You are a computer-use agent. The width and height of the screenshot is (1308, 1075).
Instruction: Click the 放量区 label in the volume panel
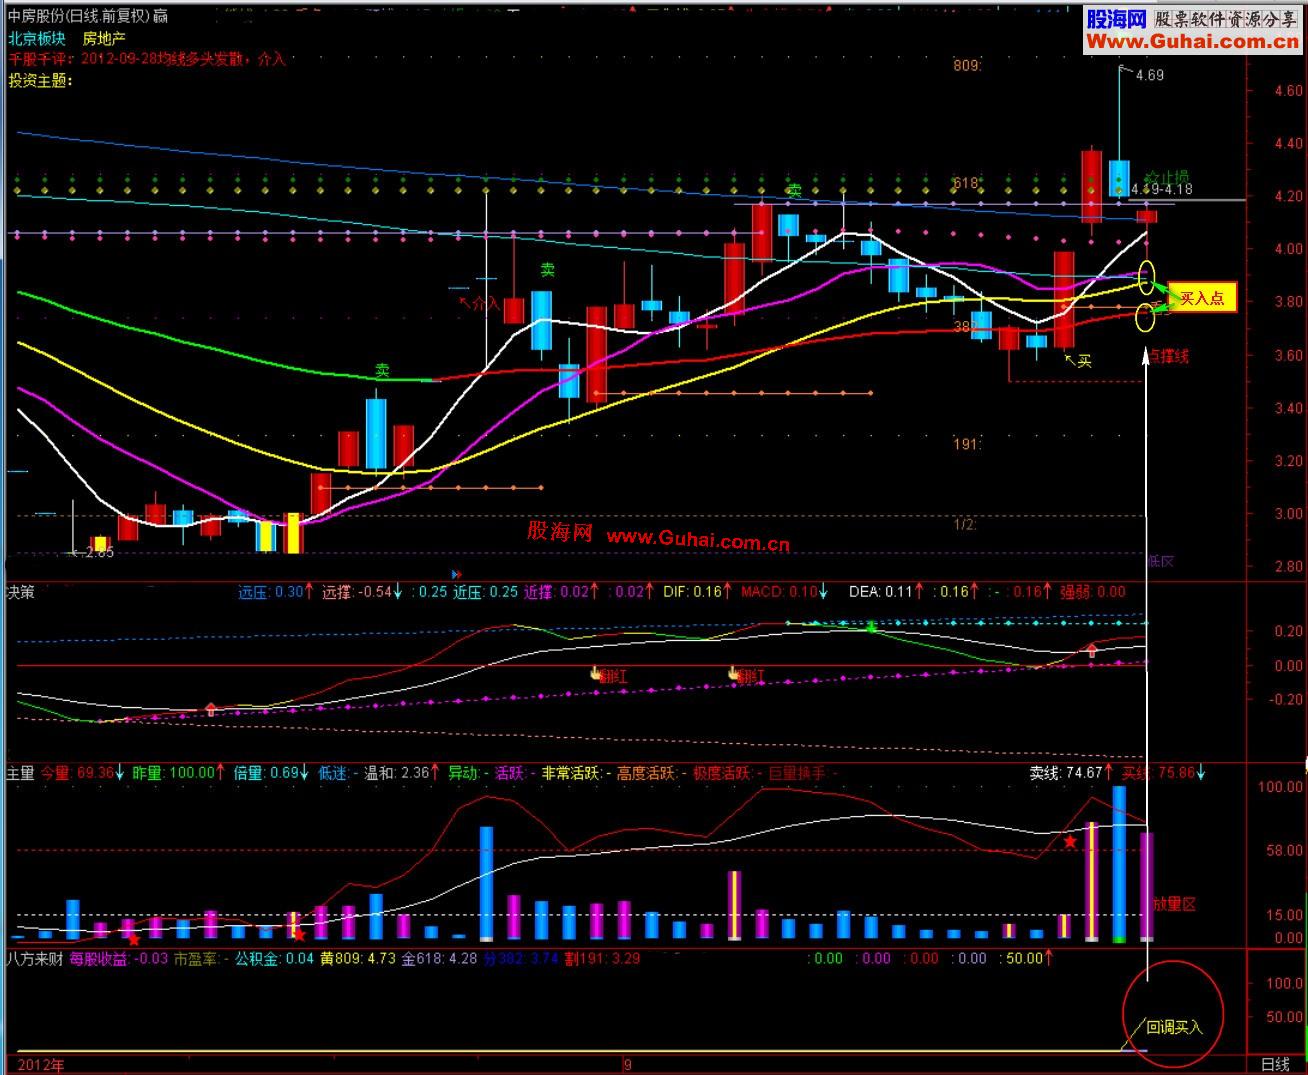(1175, 904)
